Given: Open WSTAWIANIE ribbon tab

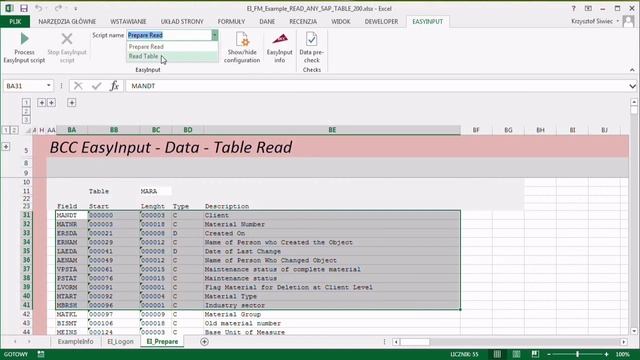Looking at the screenshot, I should pyautogui.click(x=128, y=21).
